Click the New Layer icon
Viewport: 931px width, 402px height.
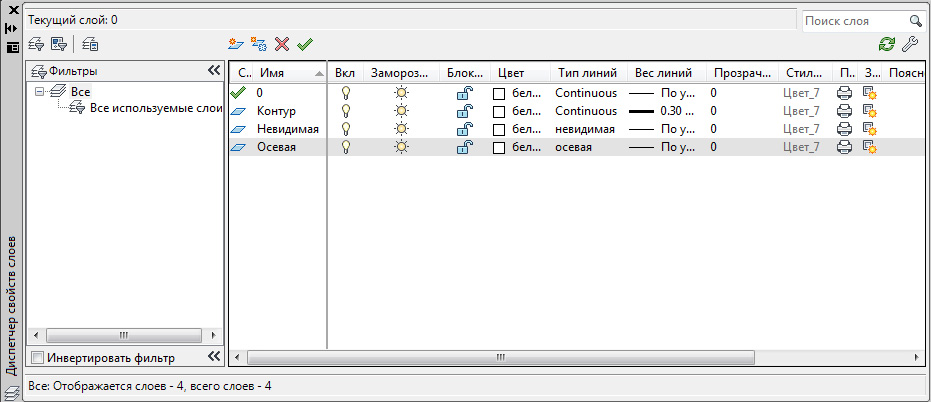click(235, 44)
